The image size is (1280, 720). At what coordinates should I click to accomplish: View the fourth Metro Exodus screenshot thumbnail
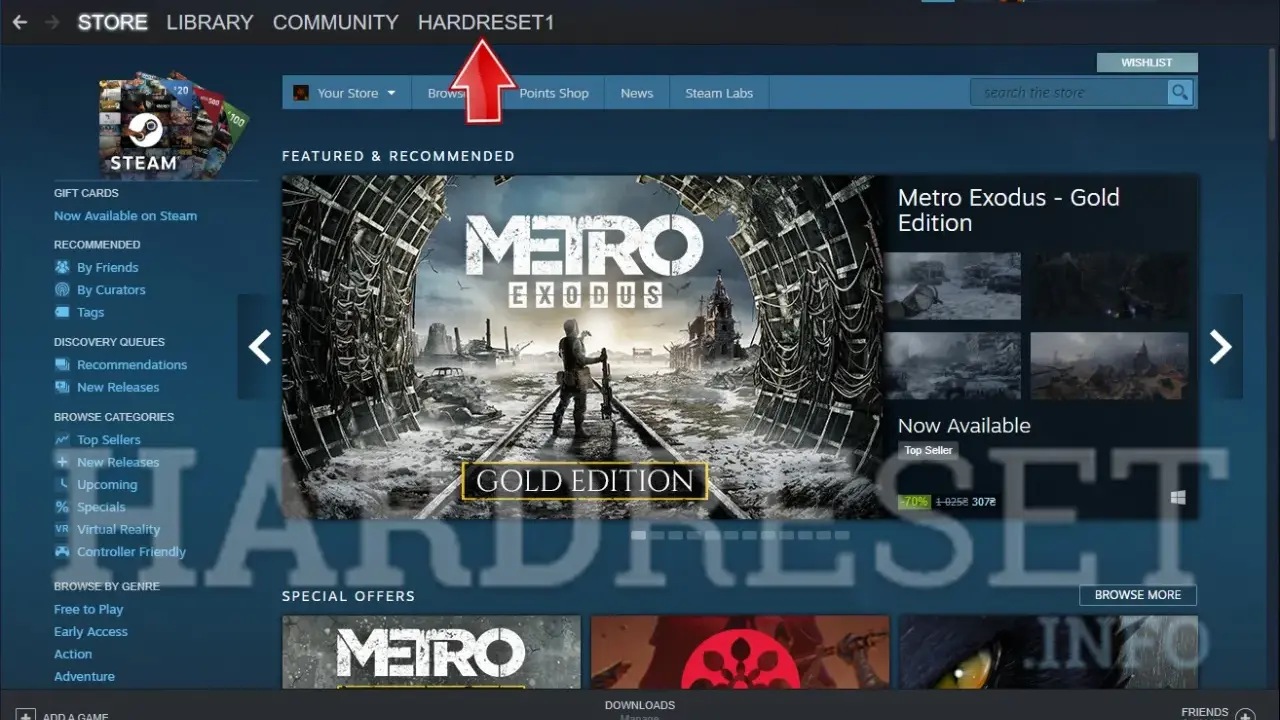pyautogui.click(x=1109, y=366)
